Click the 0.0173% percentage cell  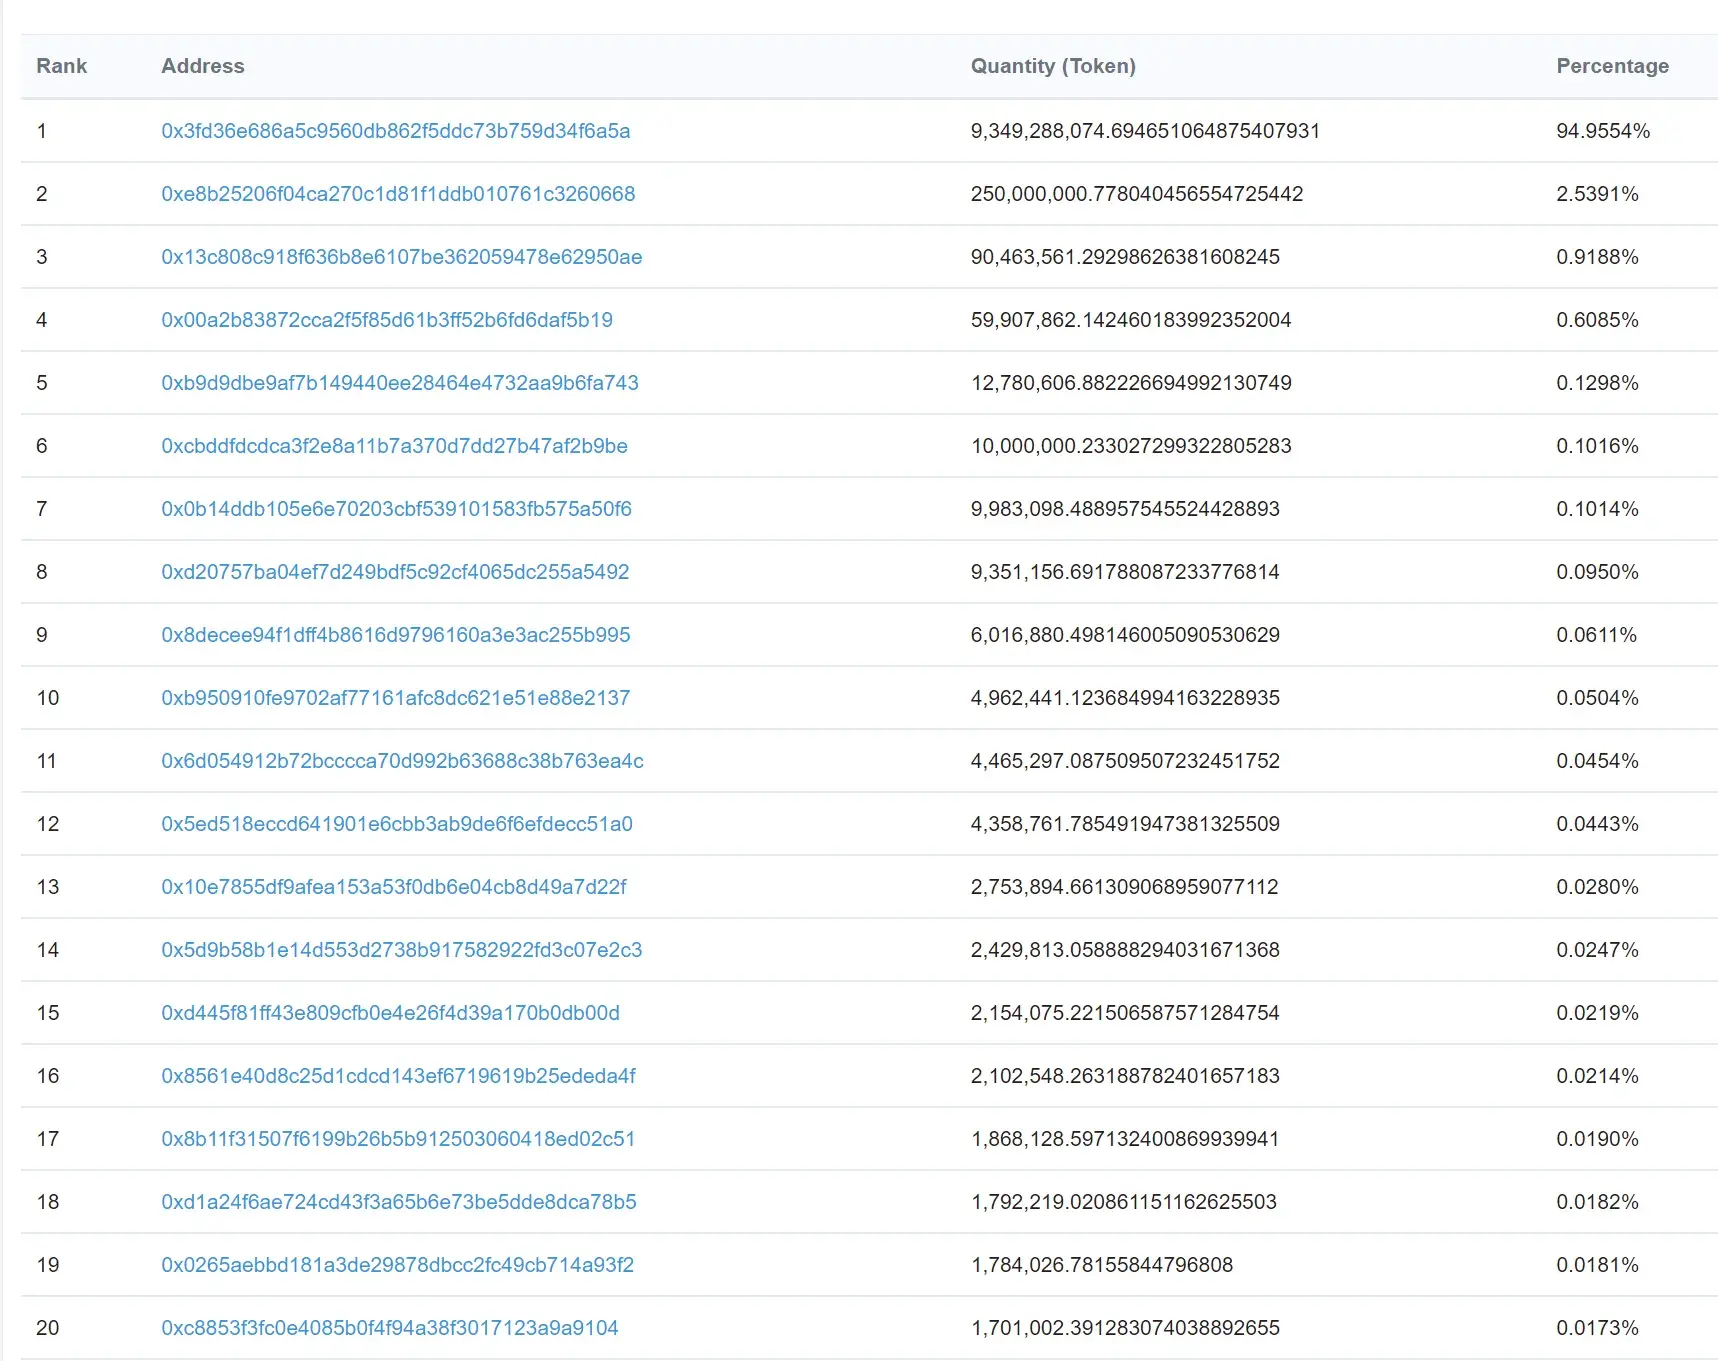(1597, 1328)
